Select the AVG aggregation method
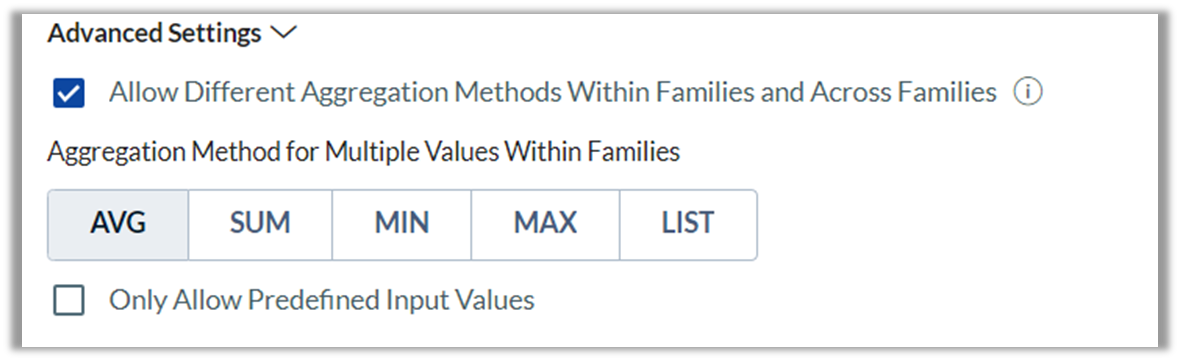1180x361 pixels. (118, 224)
